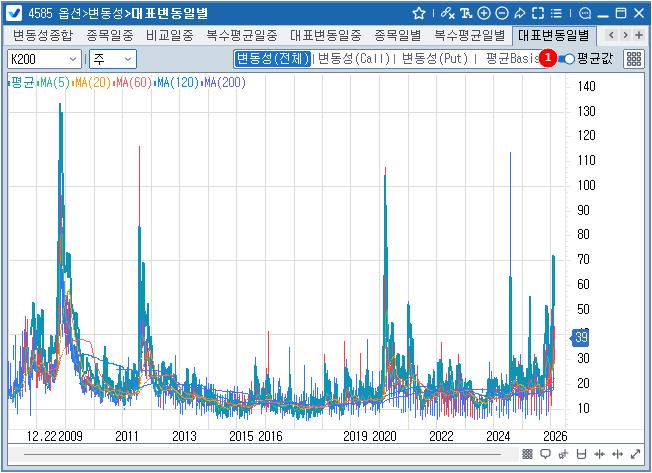652x473 pixels.
Task: Switch to the 변동성종합 tab
Action: 43,35
